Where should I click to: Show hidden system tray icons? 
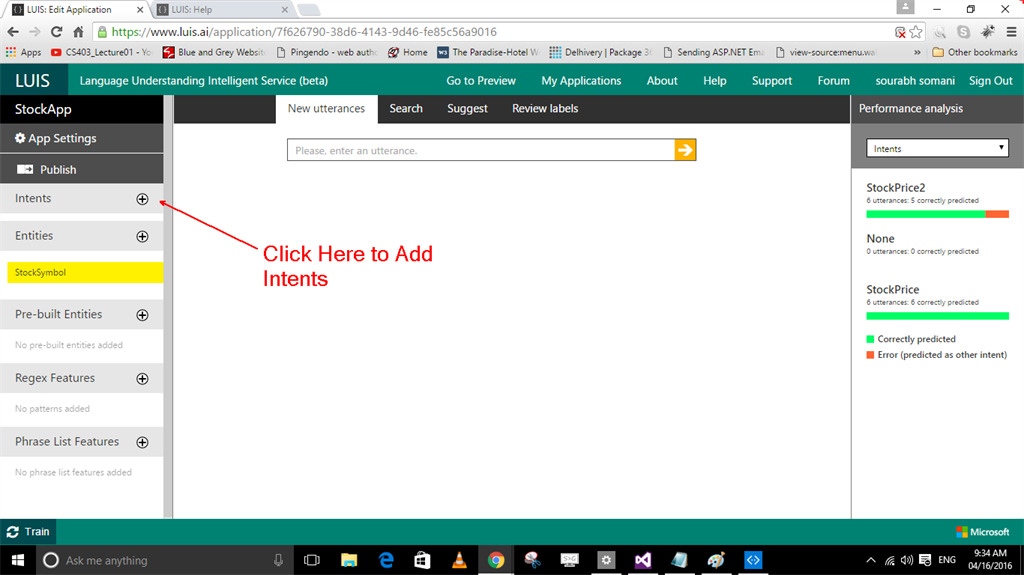[x=871, y=560]
